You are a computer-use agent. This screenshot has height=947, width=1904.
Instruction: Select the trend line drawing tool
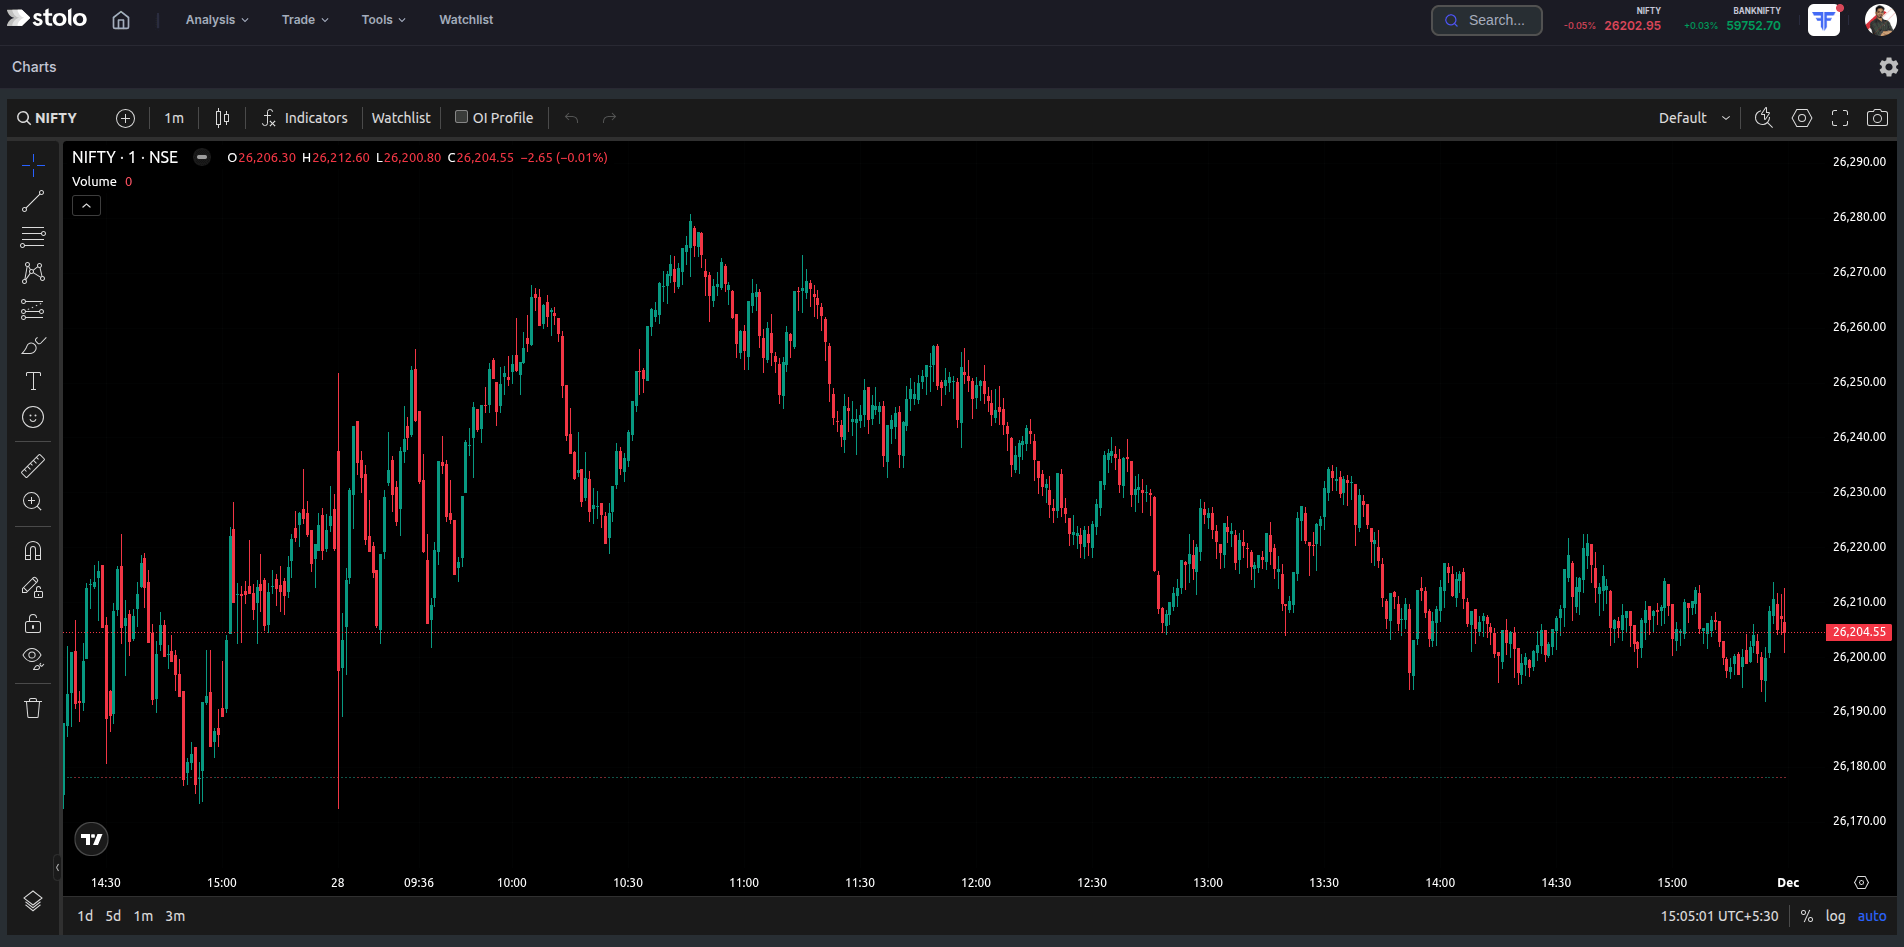[33, 200]
